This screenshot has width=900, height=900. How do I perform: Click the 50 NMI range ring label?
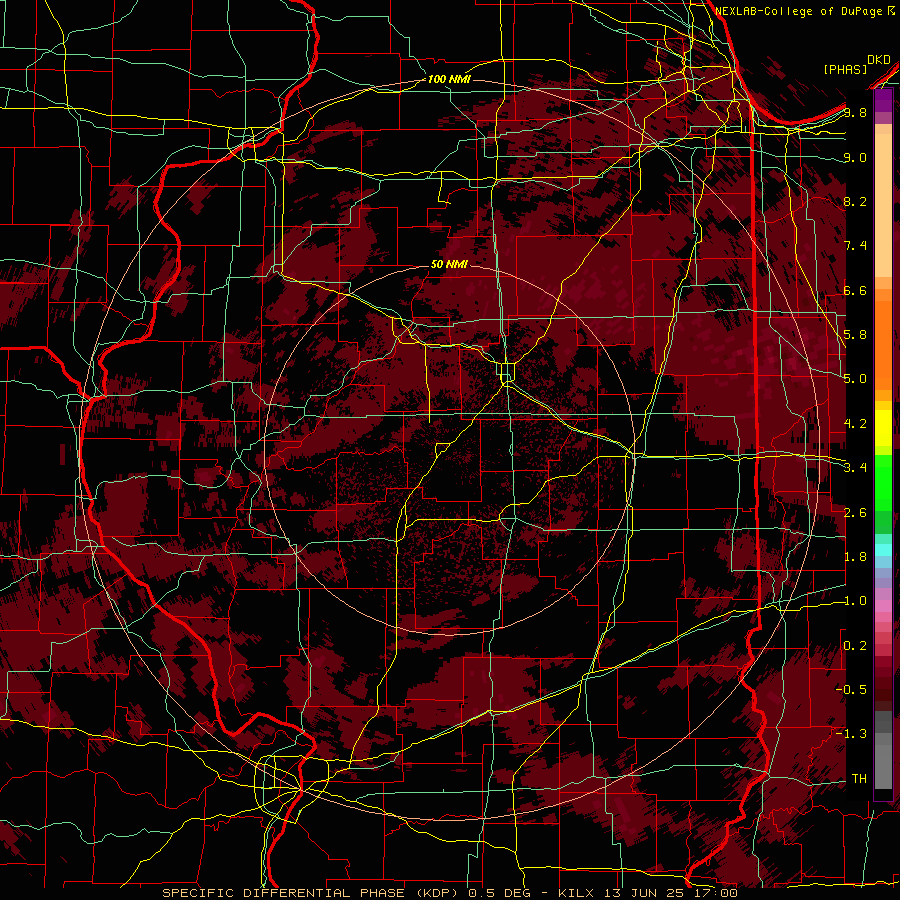tap(449, 265)
